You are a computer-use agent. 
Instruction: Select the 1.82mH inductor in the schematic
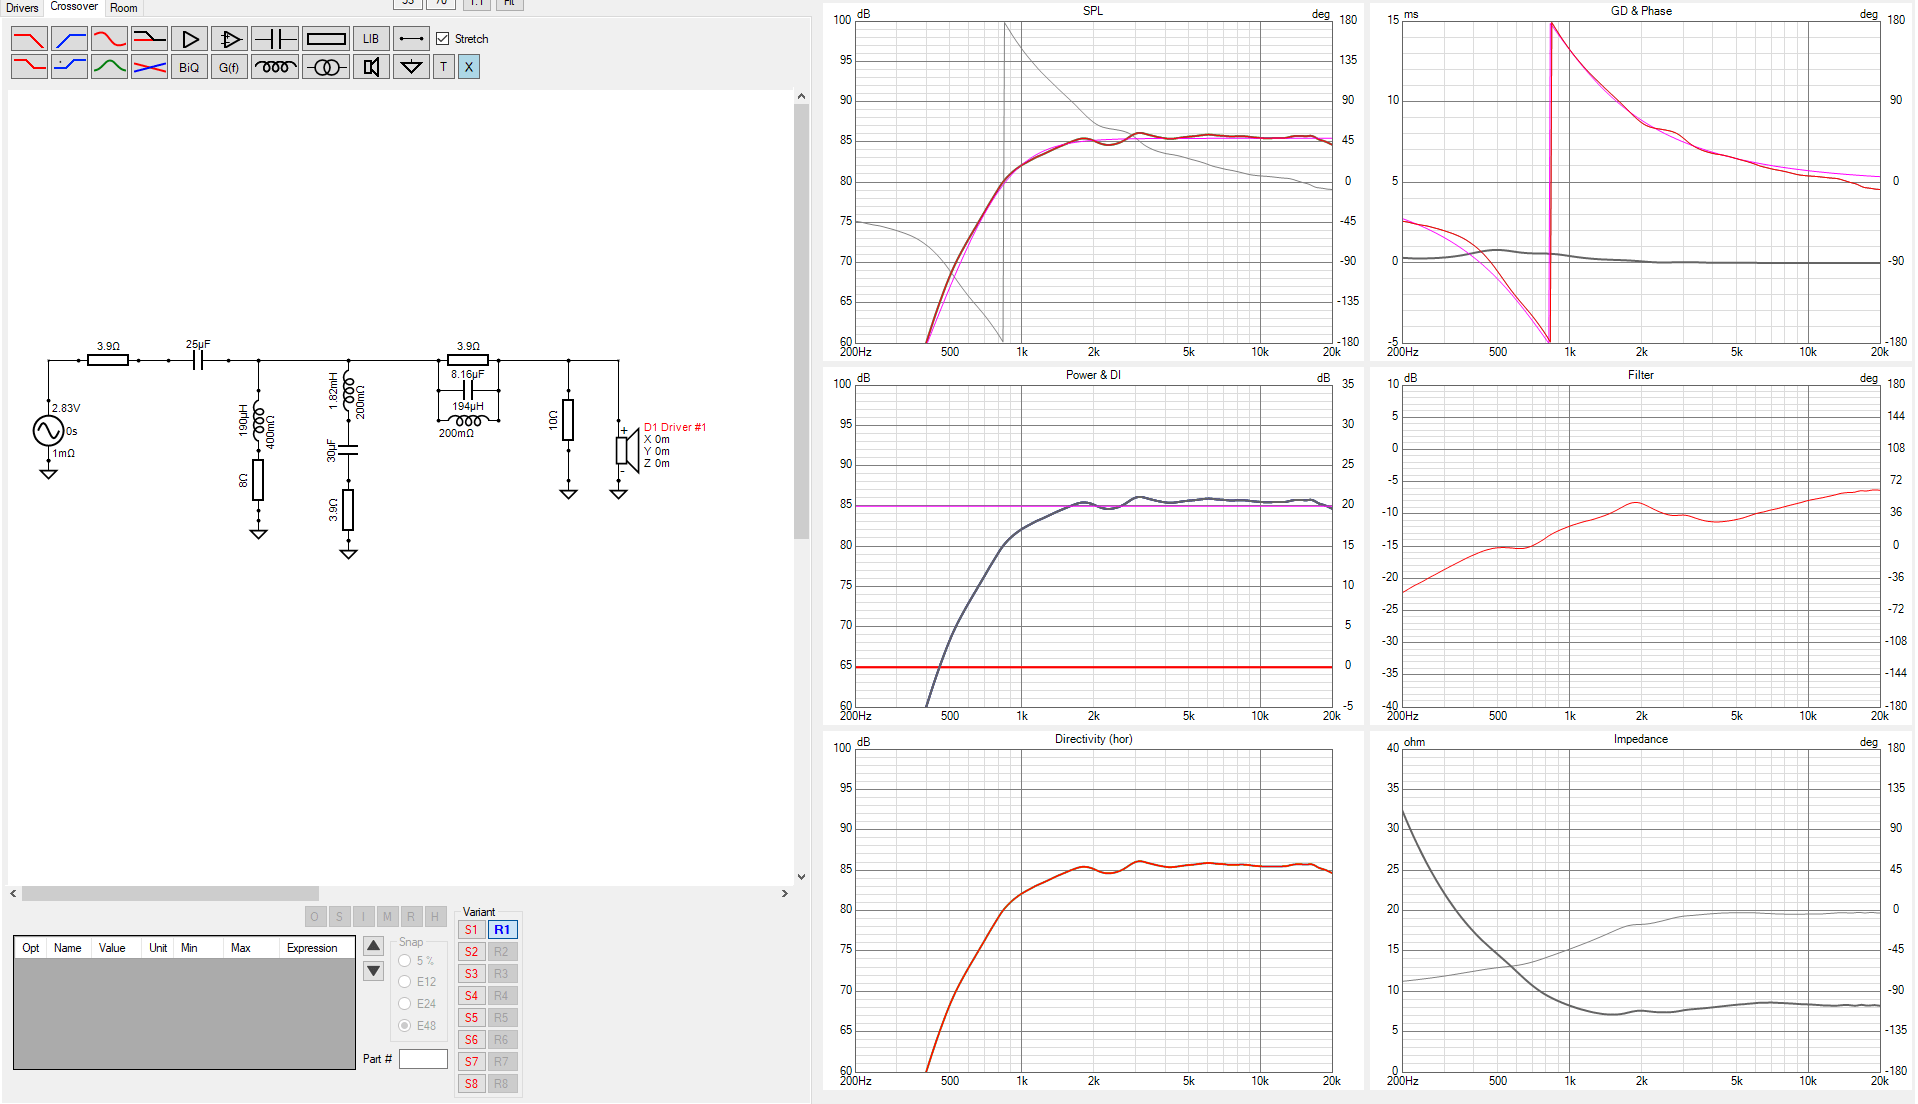click(348, 390)
